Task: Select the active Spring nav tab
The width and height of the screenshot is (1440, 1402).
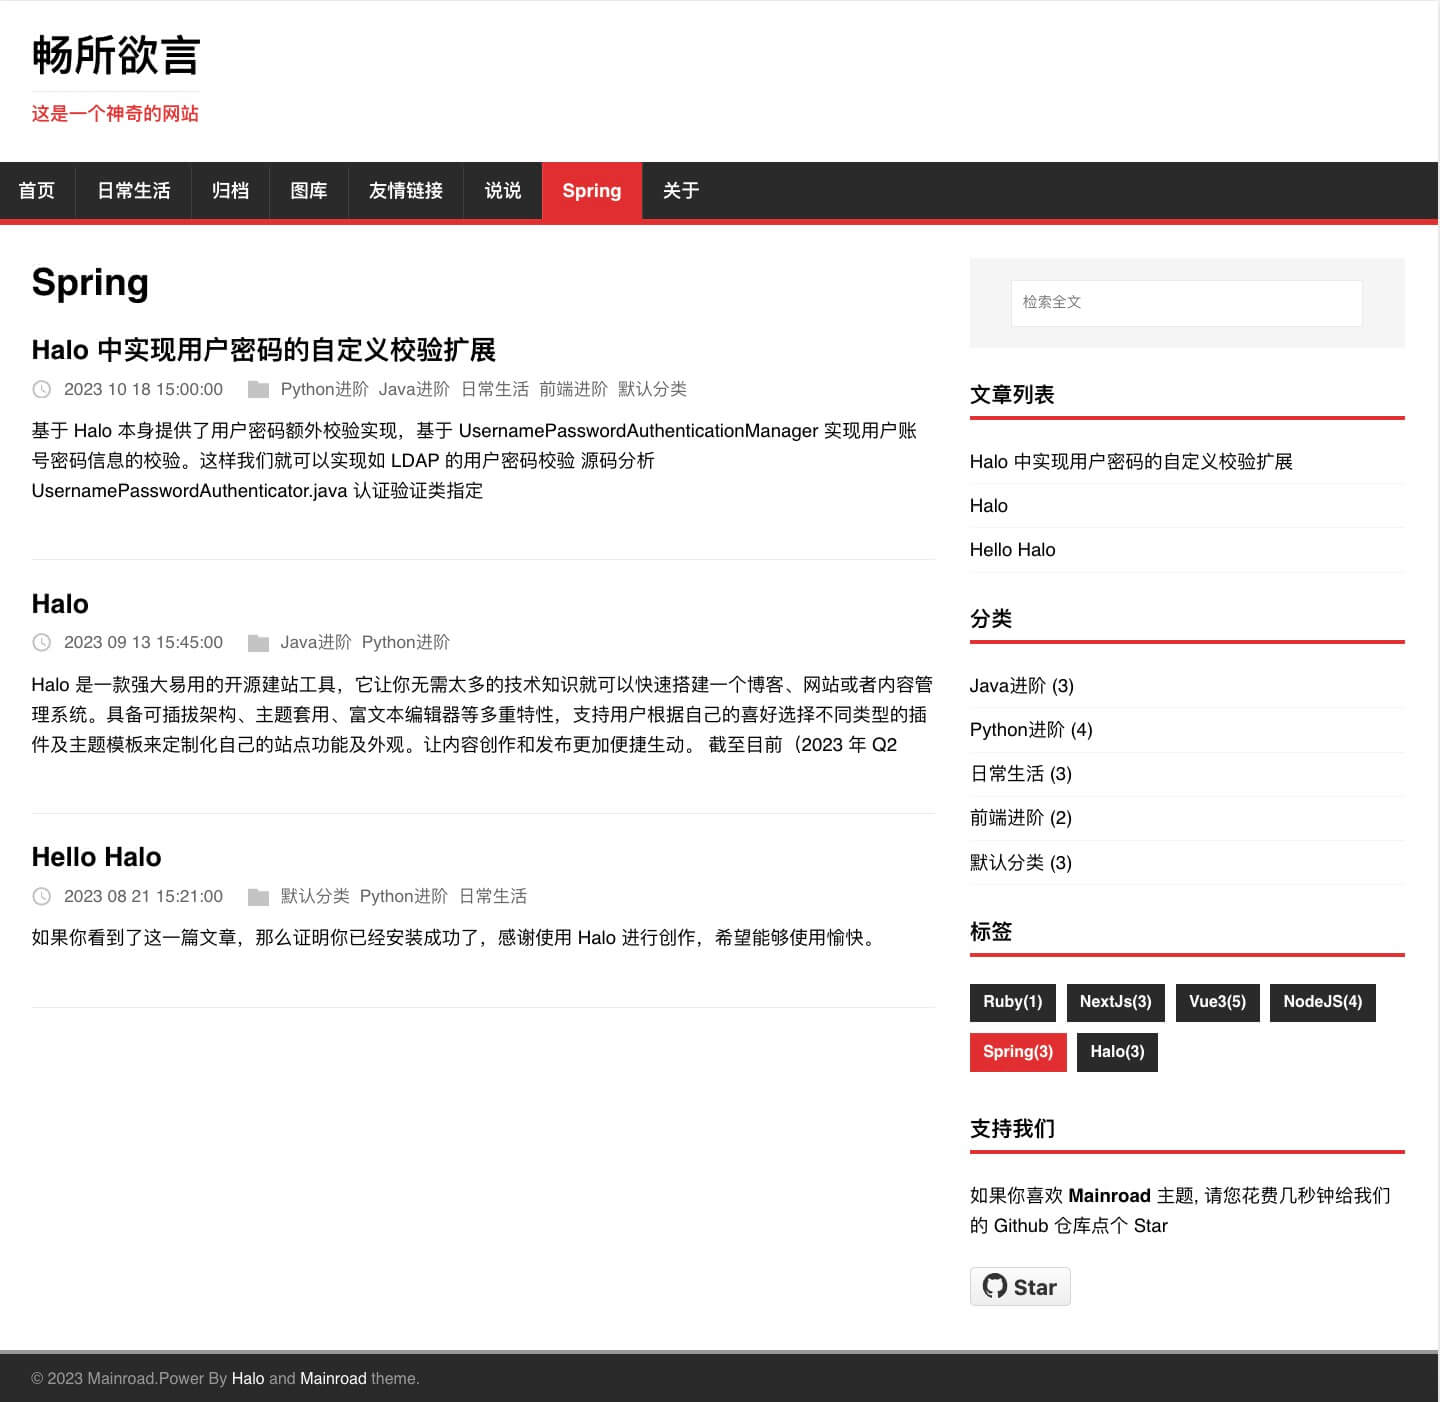Action: pos(592,190)
